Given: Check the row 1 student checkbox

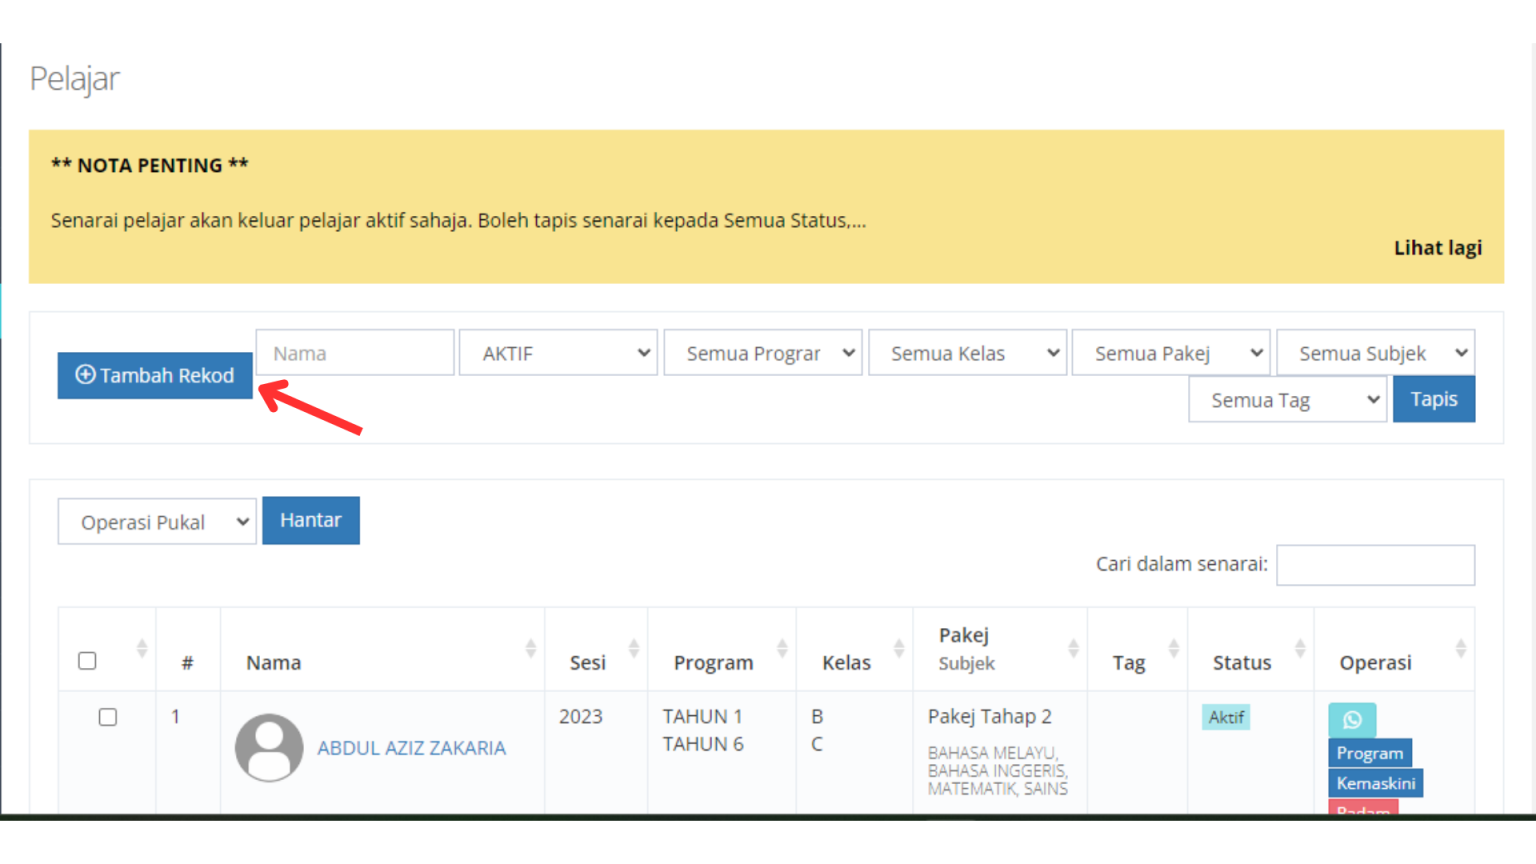Looking at the screenshot, I should coord(108,717).
